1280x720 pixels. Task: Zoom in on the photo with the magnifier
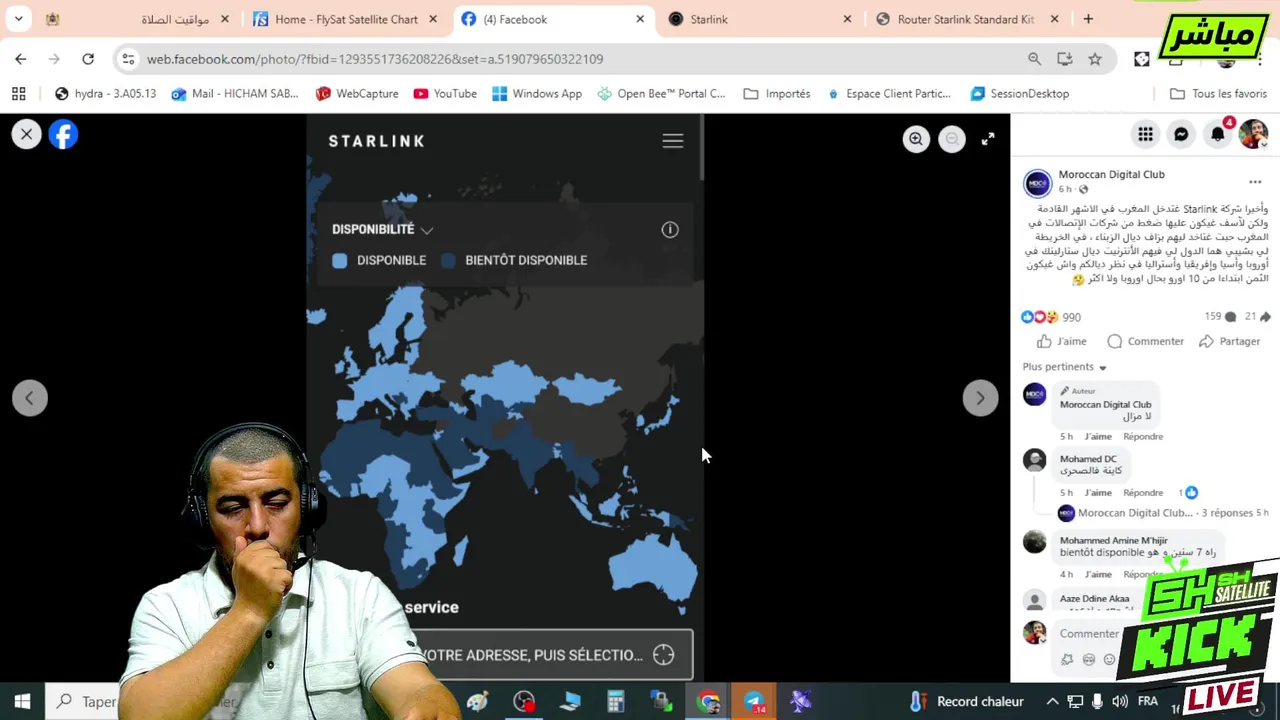pyautogui.click(x=916, y=140)
